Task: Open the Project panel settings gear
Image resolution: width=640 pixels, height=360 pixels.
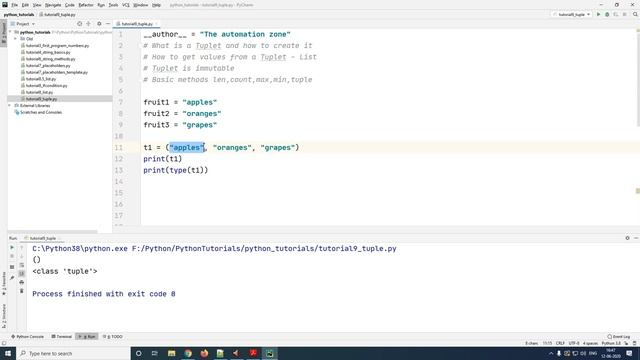Action: pyautogui.click(x=99, y=24)
